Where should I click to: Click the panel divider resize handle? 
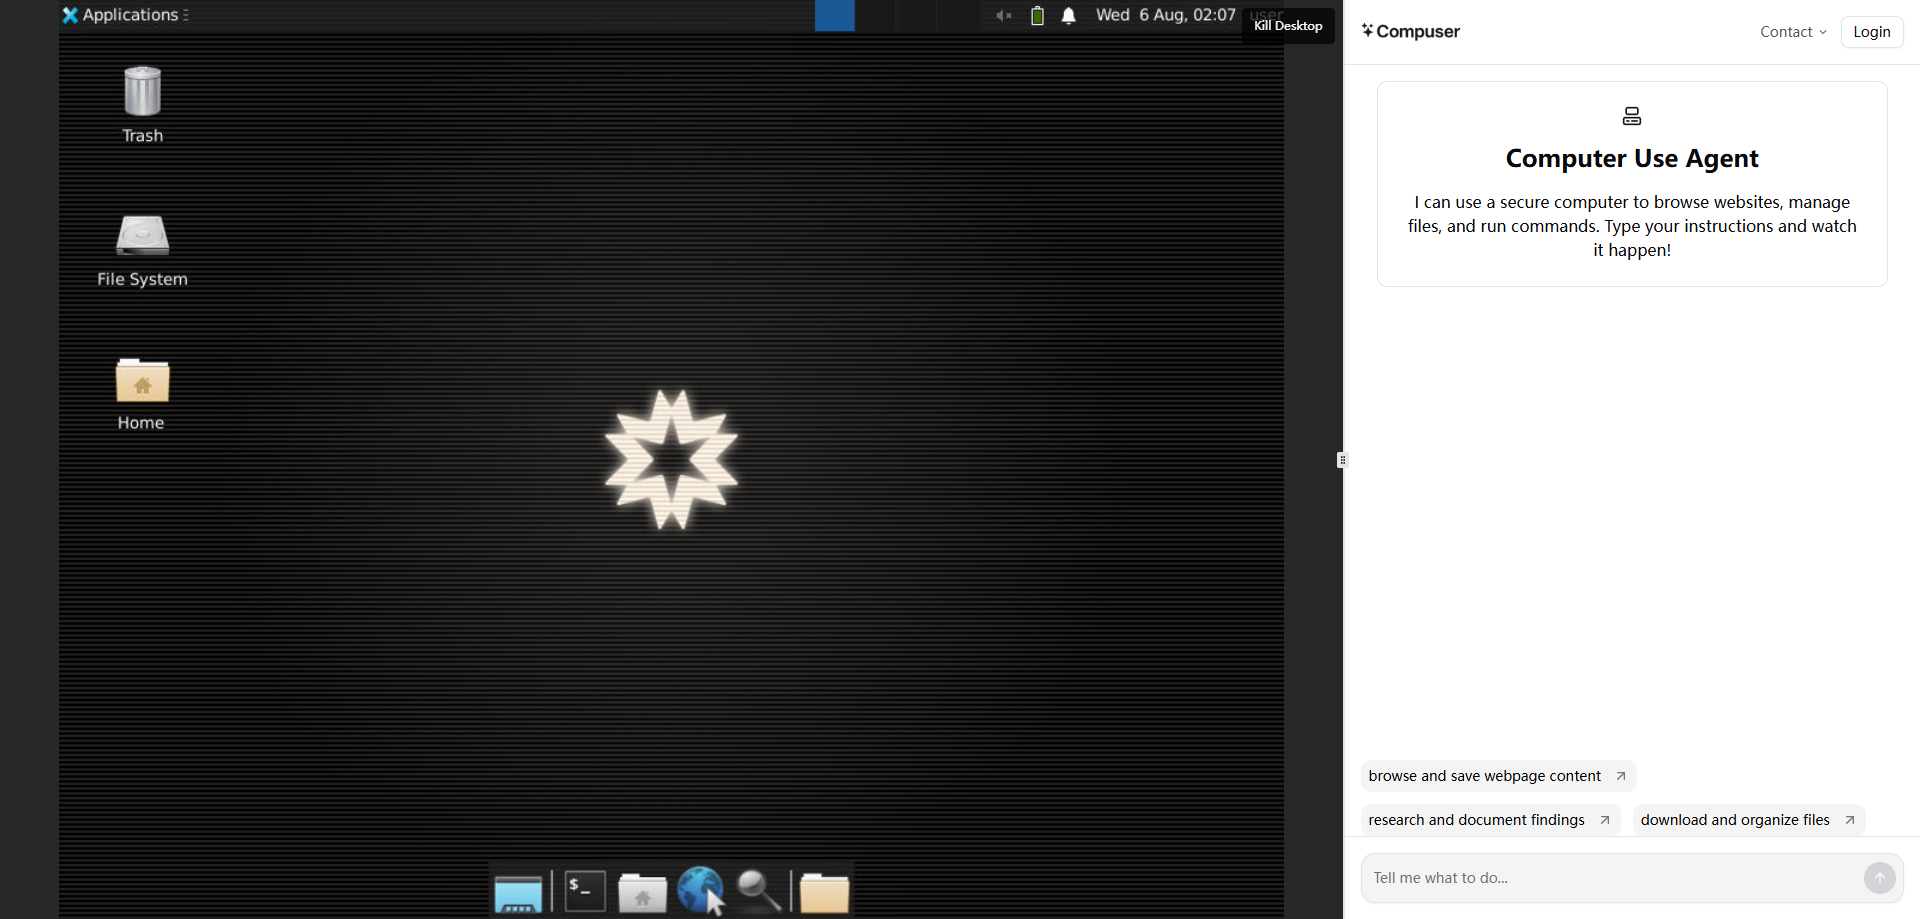coord(1342,460)
